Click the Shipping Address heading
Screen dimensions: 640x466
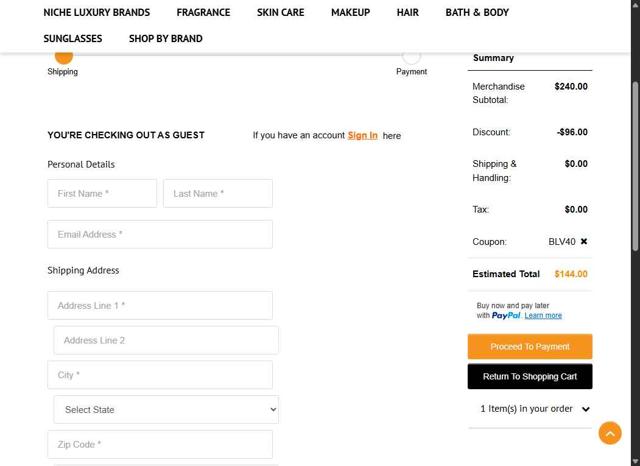(83, 271)
